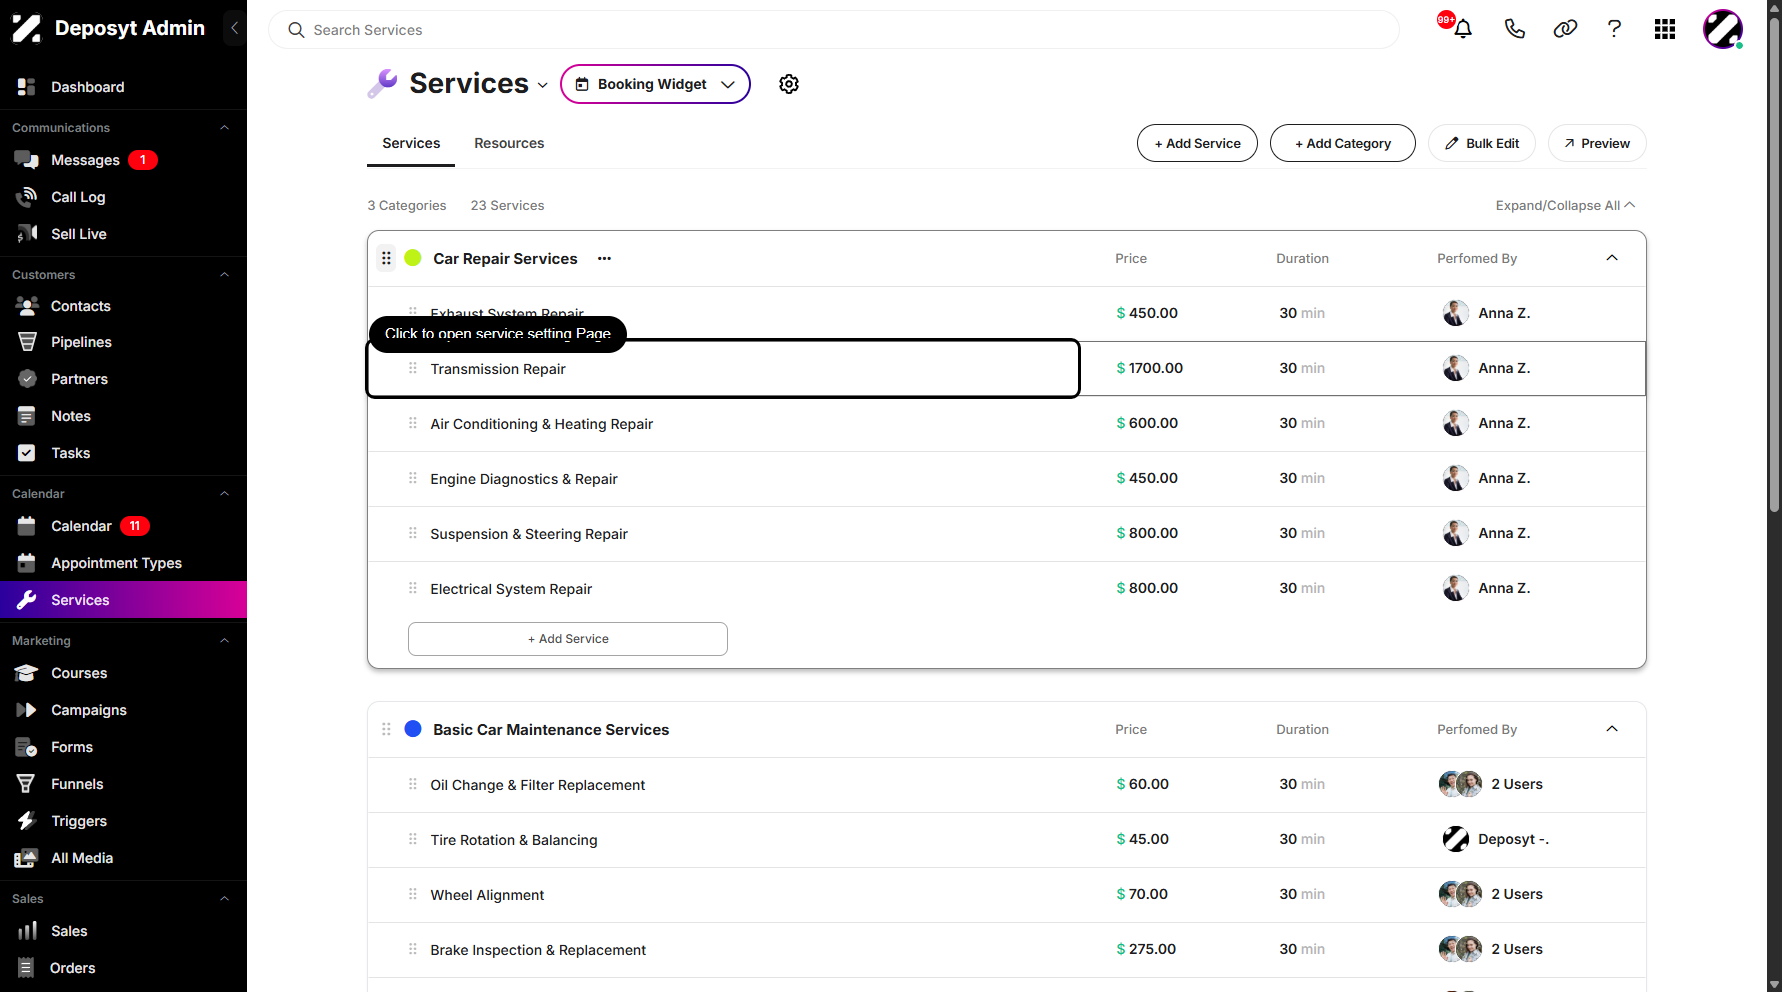
Task: Add a service under Car Repair Services
Action: [x=567, y=639]
